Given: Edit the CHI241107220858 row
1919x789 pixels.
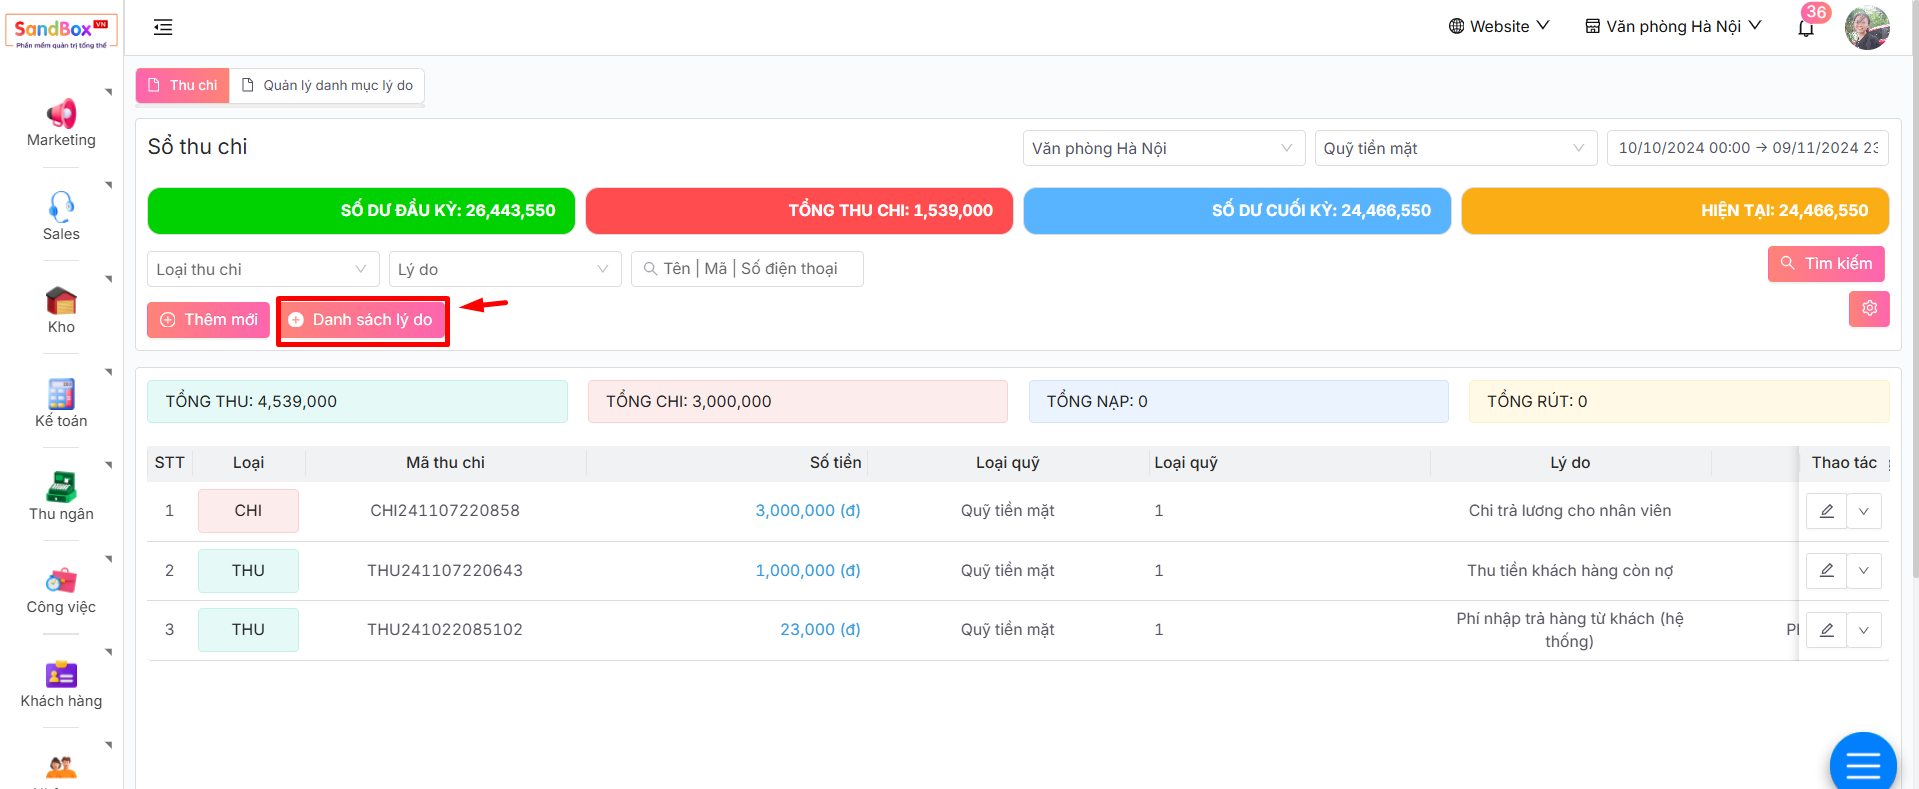Looking at the screenshot, I should (x=1826, y=511).
